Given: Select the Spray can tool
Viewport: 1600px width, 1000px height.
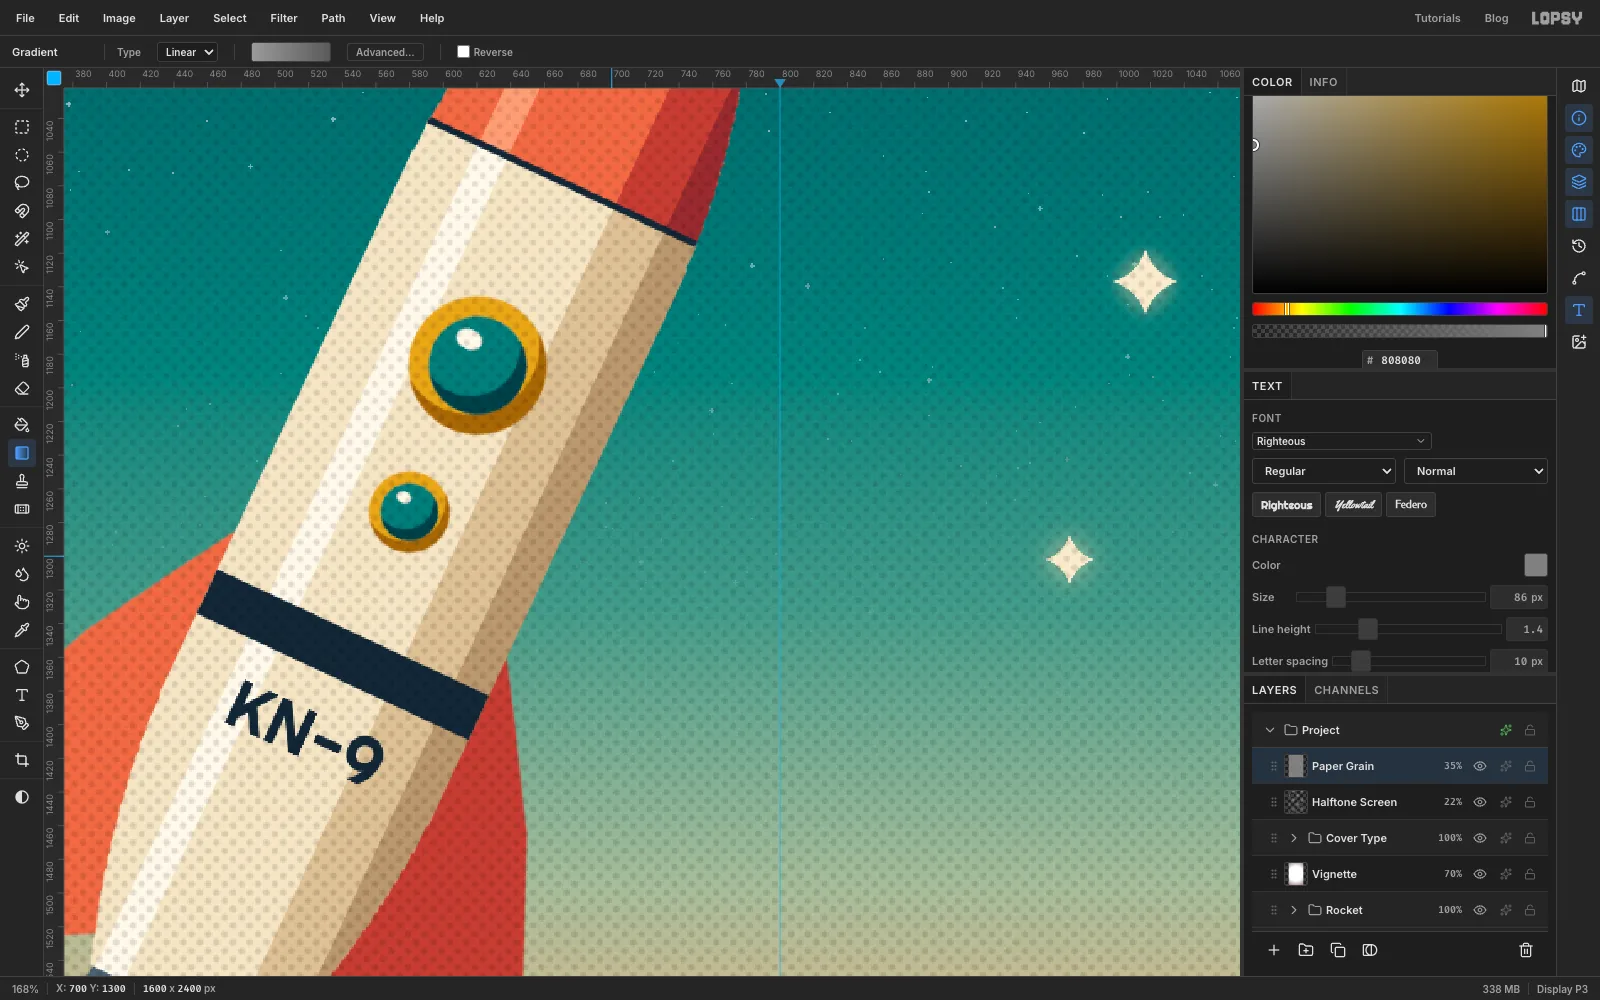Looking at the screenshot, I should [x=22, y=360].
